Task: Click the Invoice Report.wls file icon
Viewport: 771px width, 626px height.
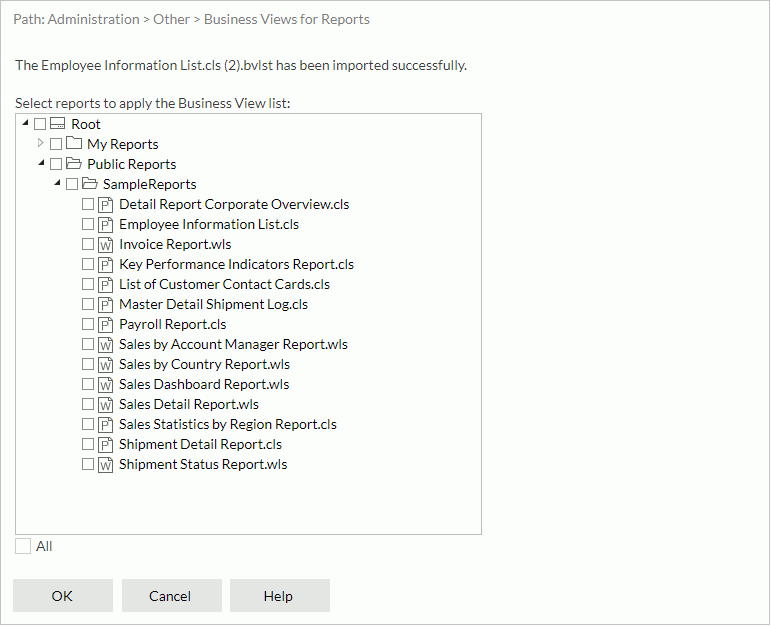Action: tap(105, 244)
